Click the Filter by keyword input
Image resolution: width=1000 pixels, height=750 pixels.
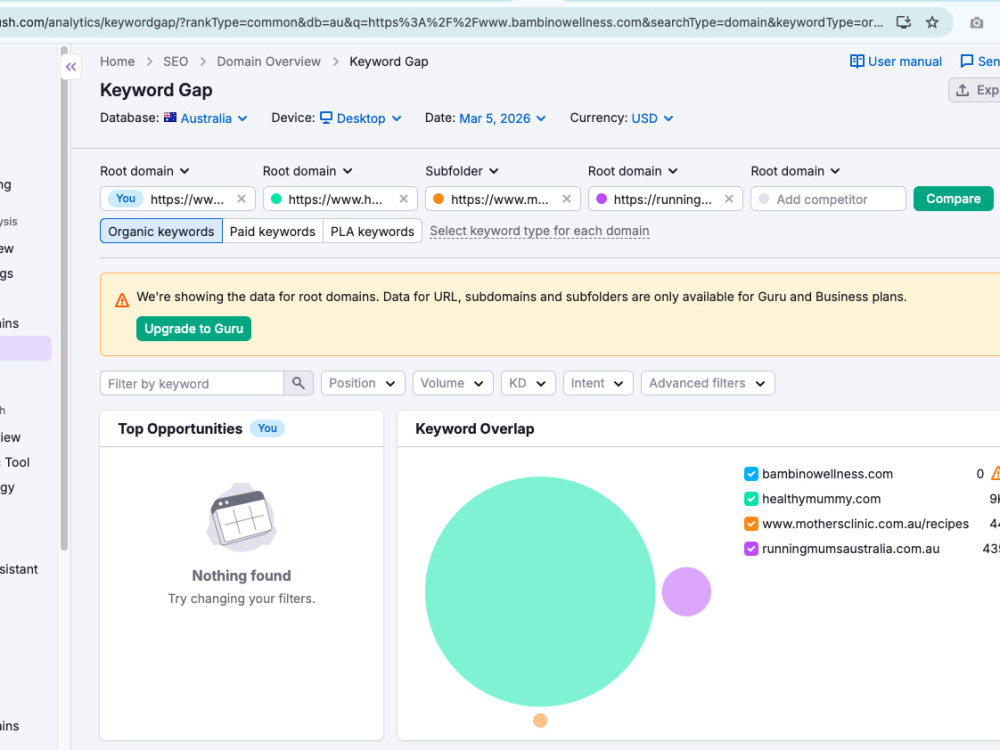191,383
